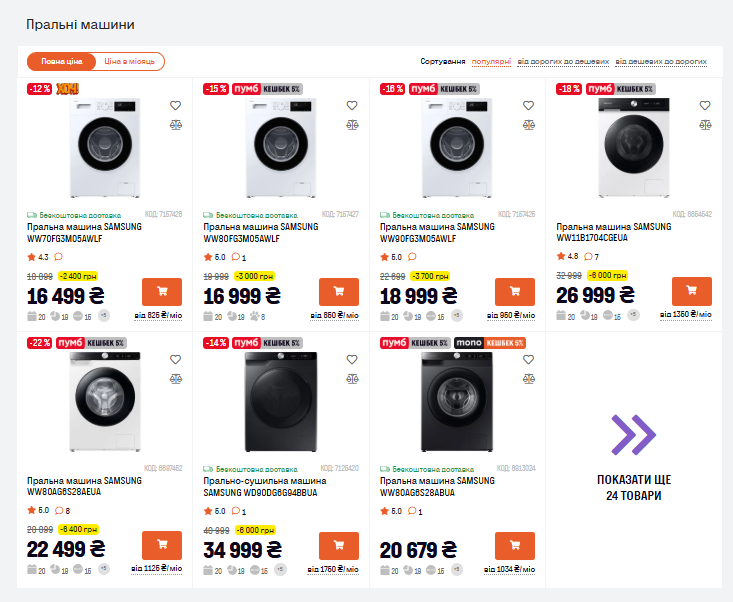This screenshot has height=602, width=733.
Task: Sort 'від дорогих до дешевих'
Action: (563, 62)
